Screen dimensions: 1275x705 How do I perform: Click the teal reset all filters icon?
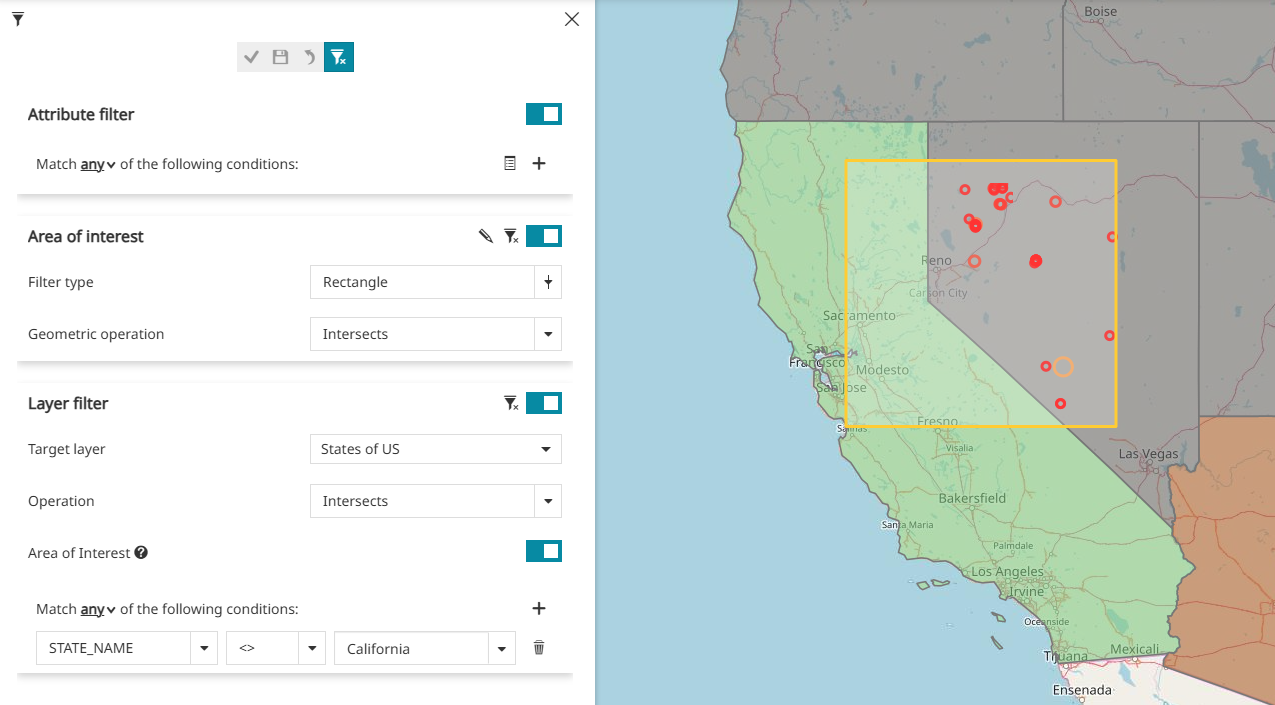coord(339,58)
